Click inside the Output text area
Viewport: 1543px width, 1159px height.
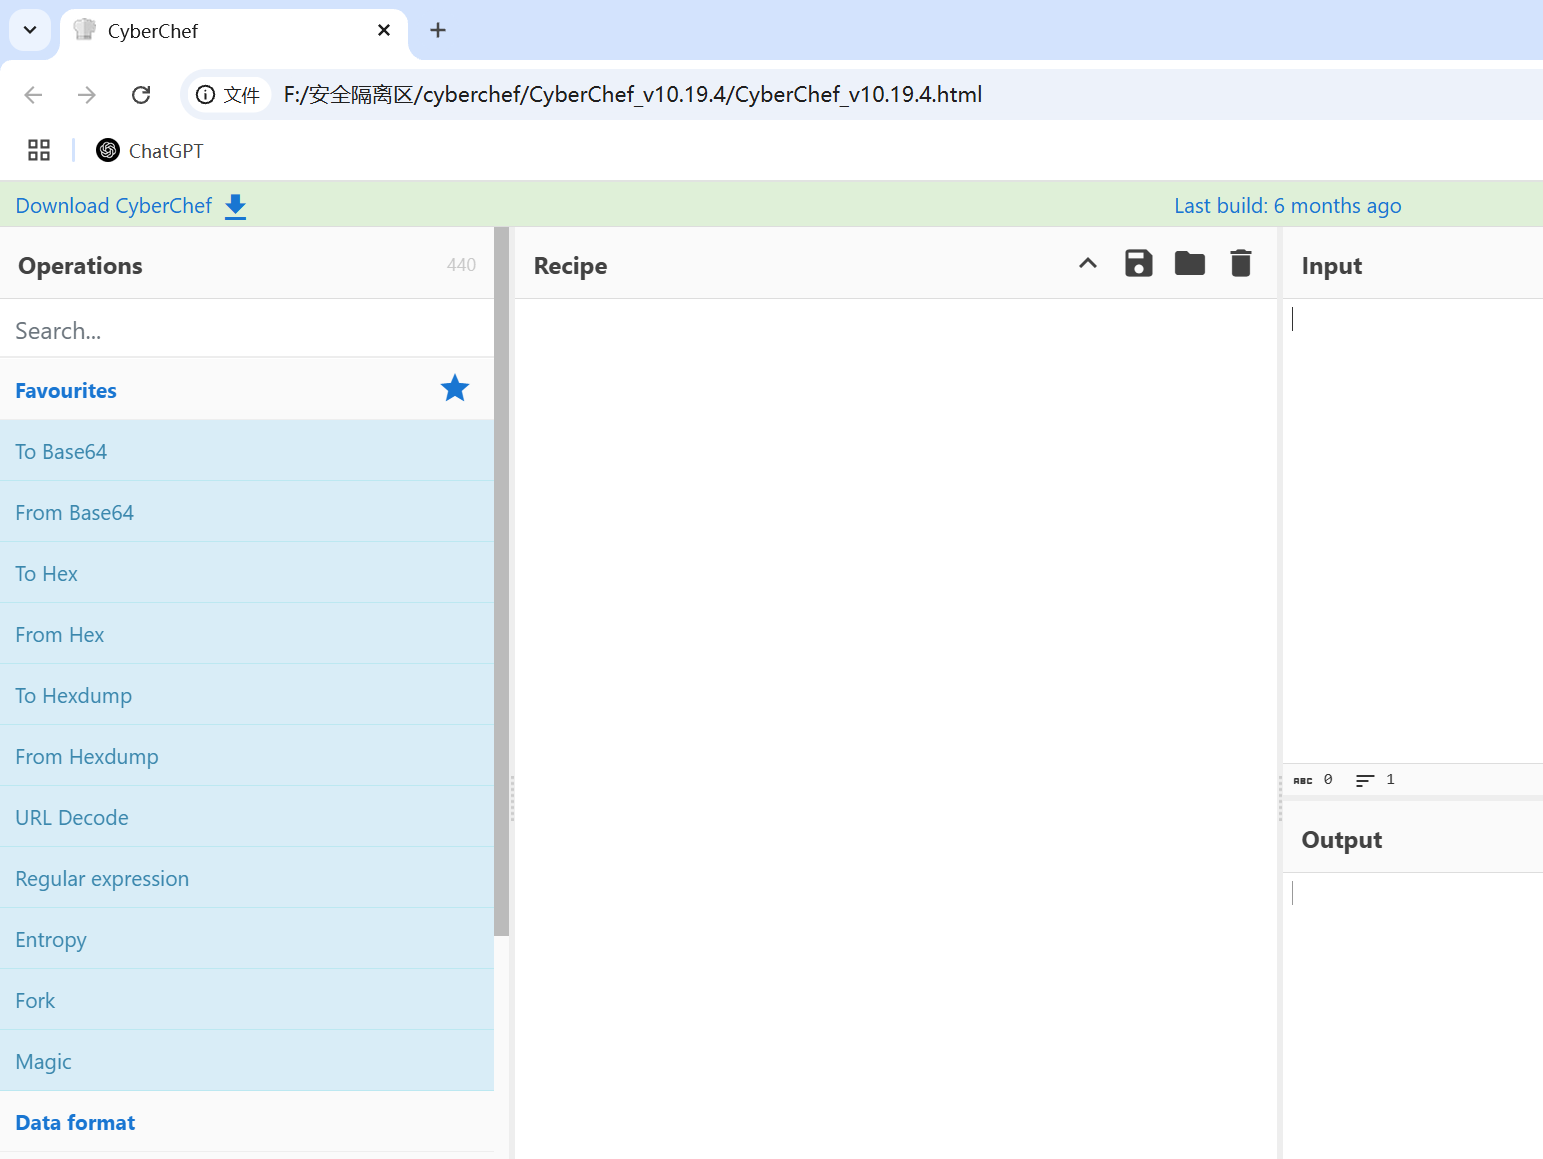coord(1413,1015)
